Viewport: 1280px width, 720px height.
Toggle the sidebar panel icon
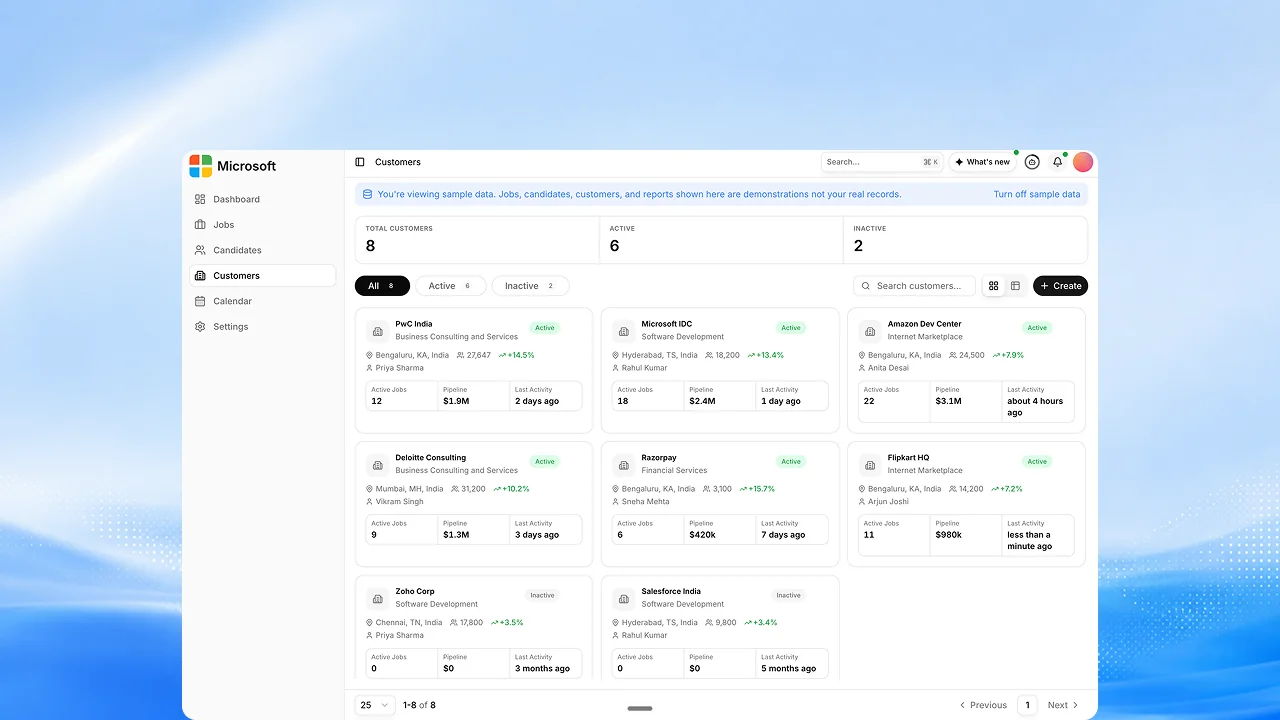[x=360, y=162]
